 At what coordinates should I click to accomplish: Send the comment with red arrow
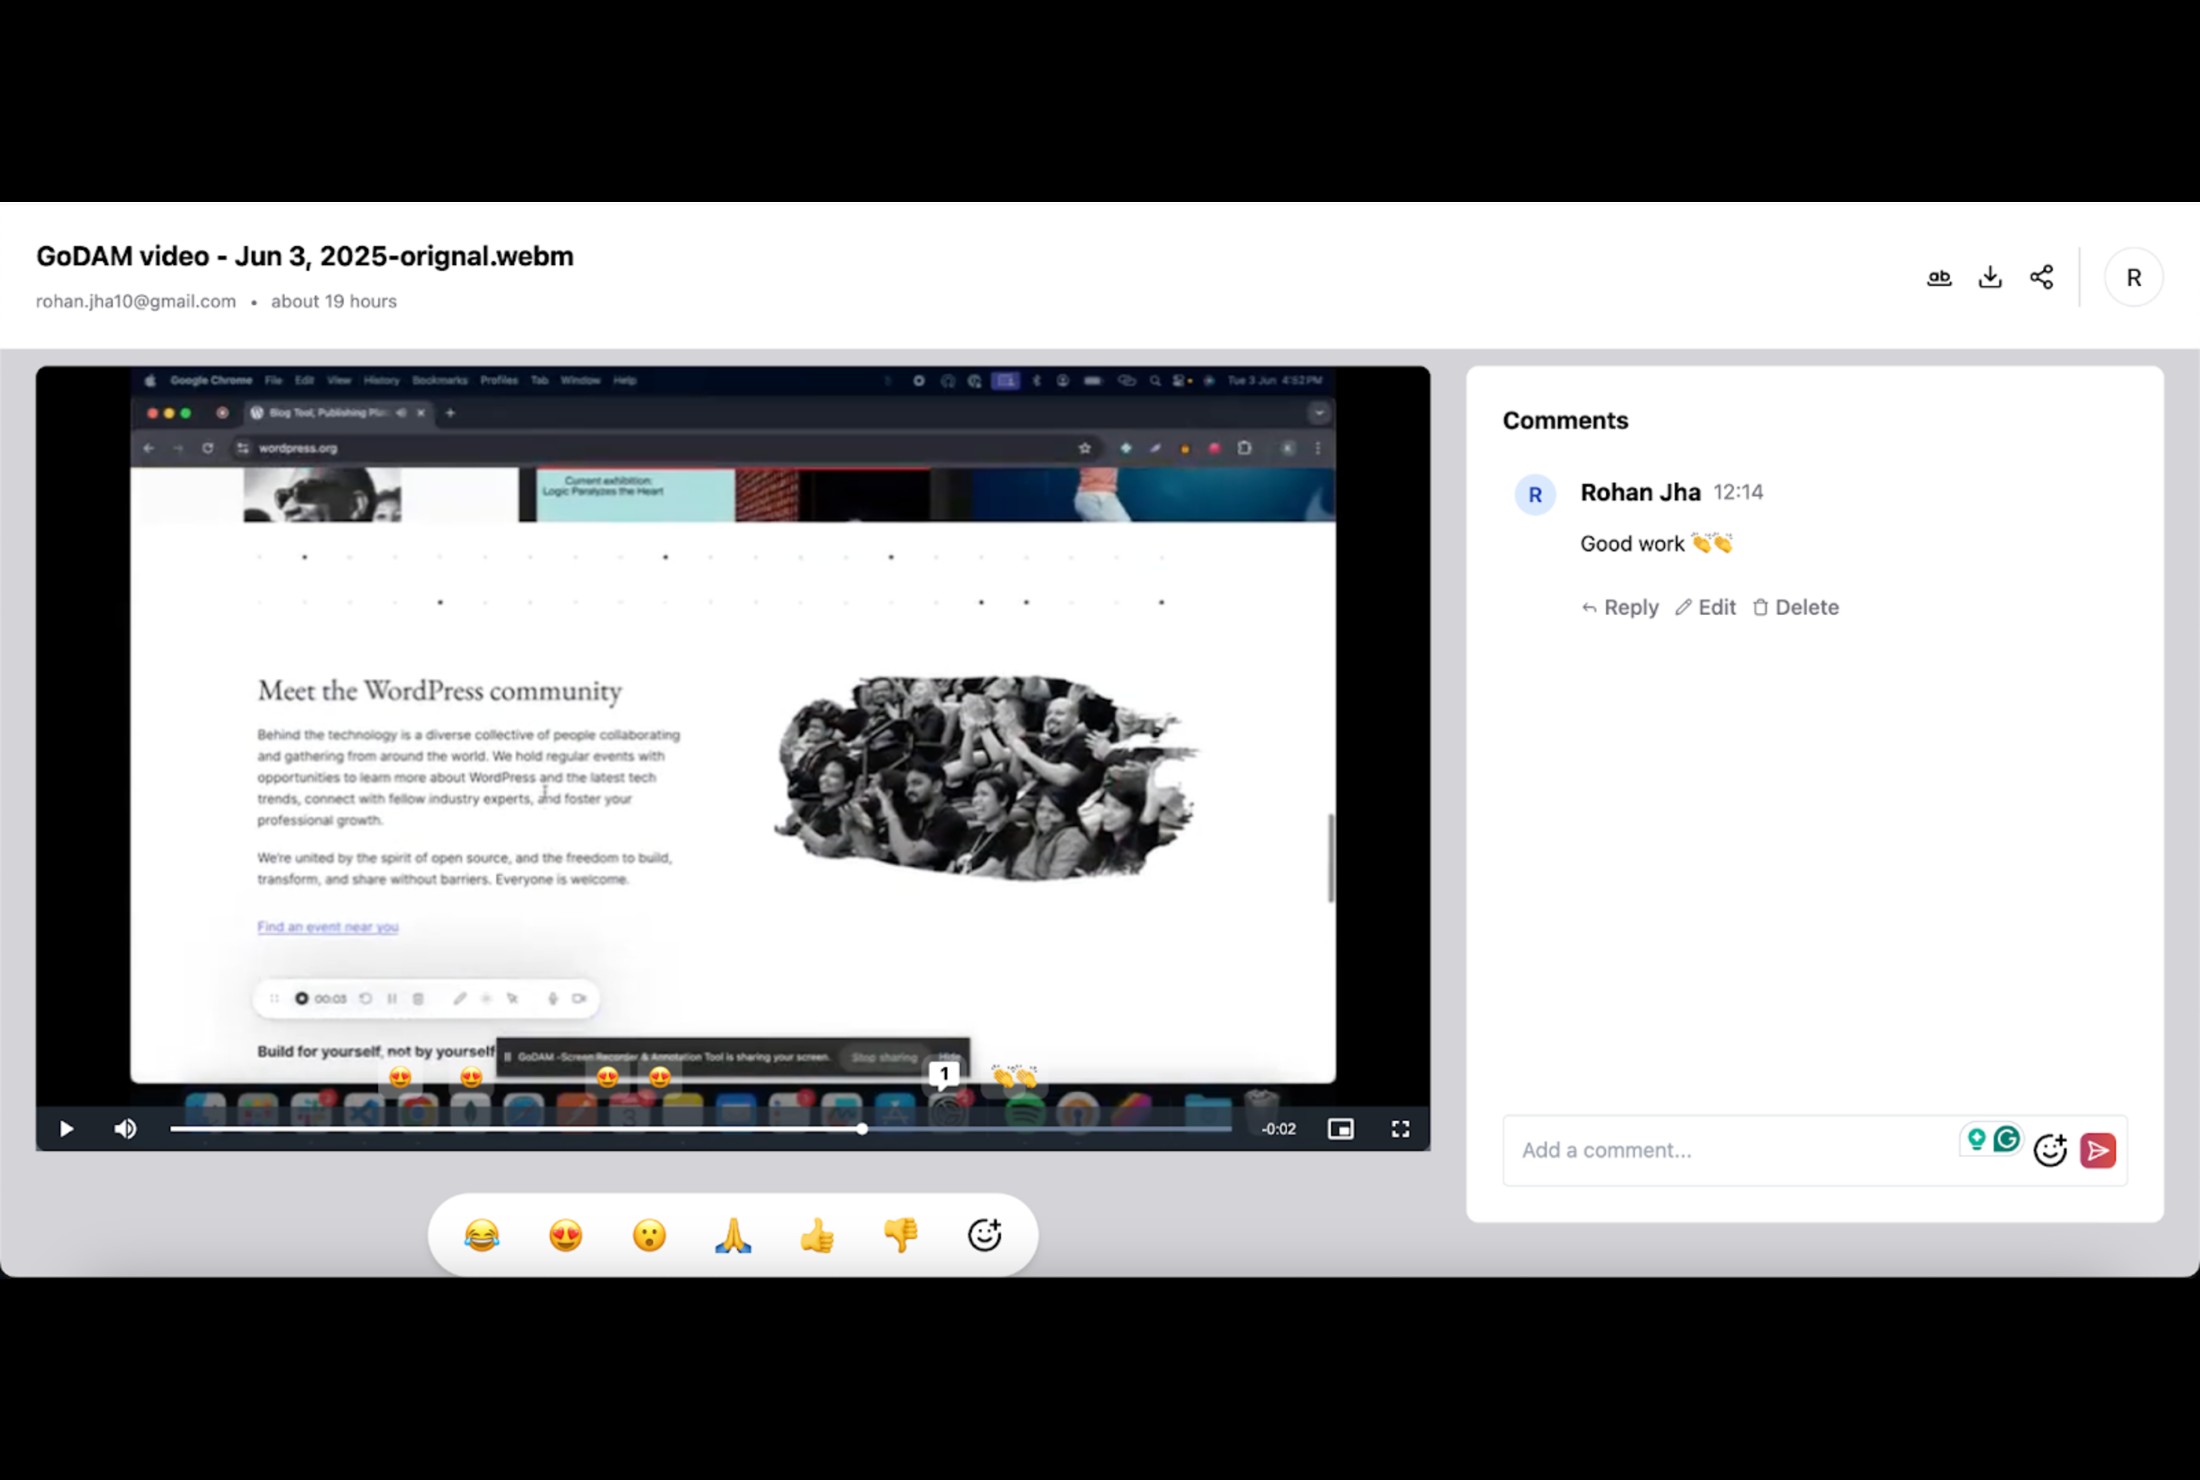[x=2098, y=1150]
